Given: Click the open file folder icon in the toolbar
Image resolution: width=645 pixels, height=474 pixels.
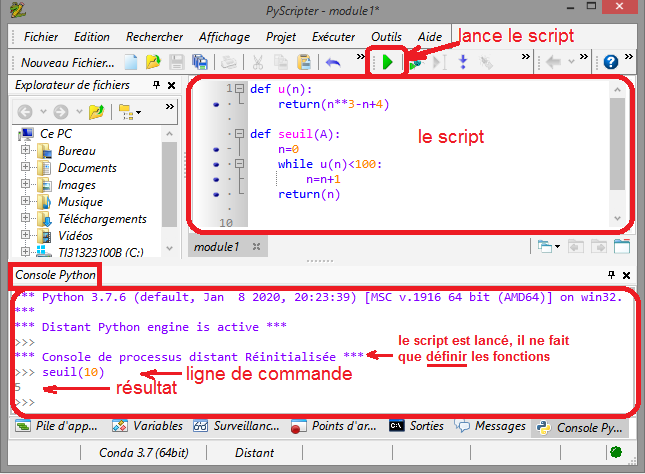Looking at the screenshot, I should 152,62.
